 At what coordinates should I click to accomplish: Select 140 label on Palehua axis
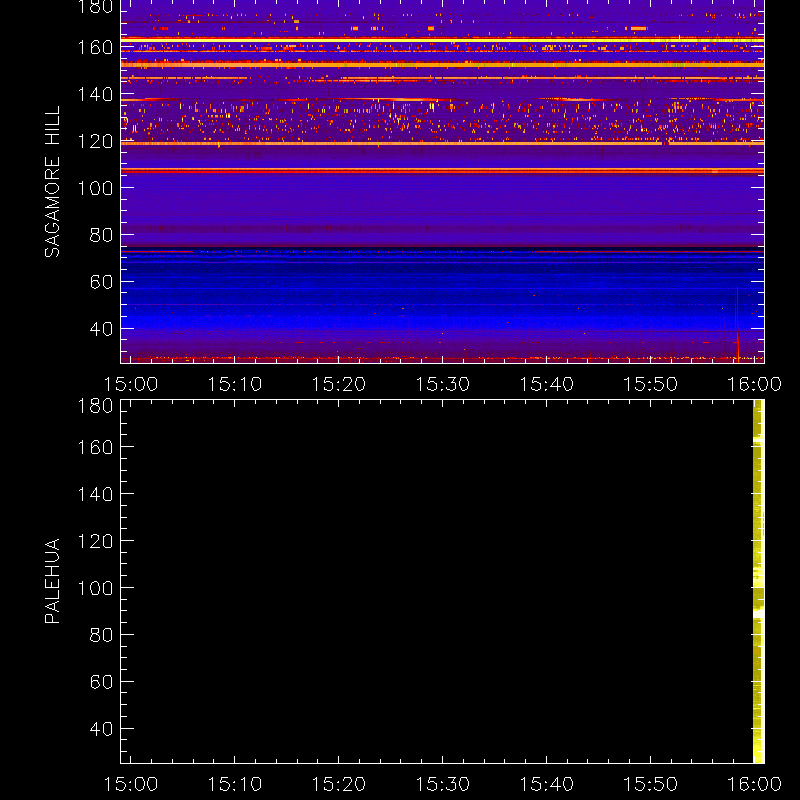(x=95, y=494)
